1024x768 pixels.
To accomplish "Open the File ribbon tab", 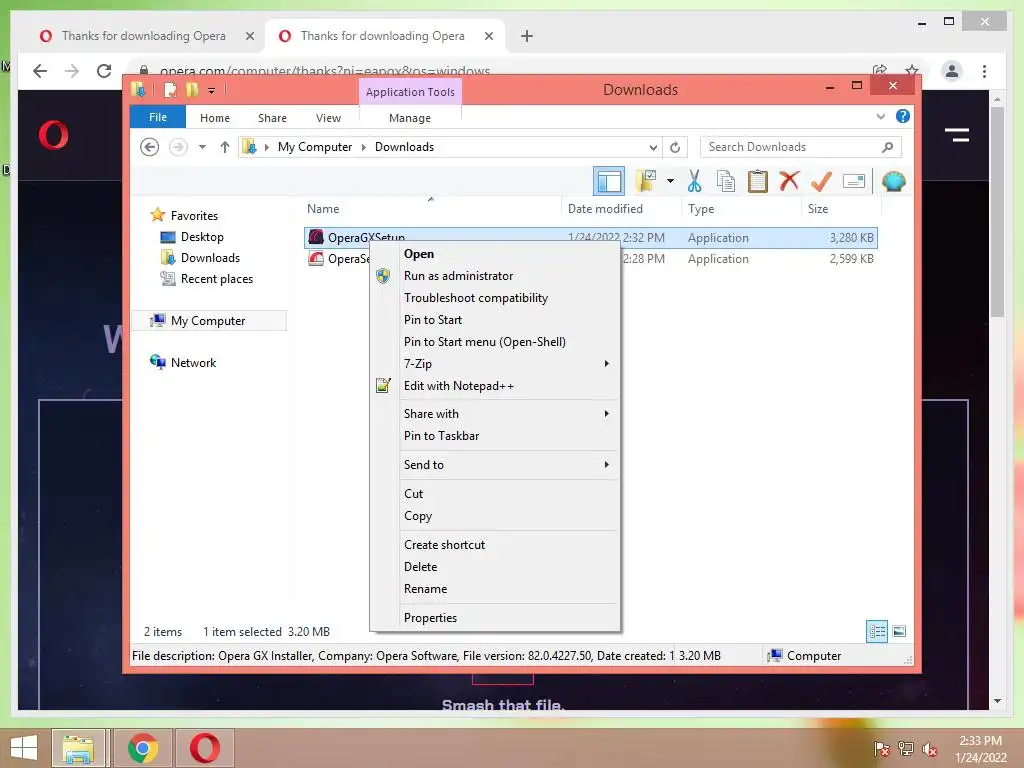I will (158, 117).
